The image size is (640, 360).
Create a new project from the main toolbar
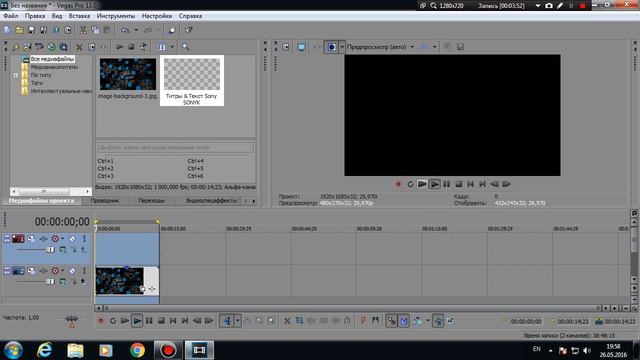pos(7,30)
